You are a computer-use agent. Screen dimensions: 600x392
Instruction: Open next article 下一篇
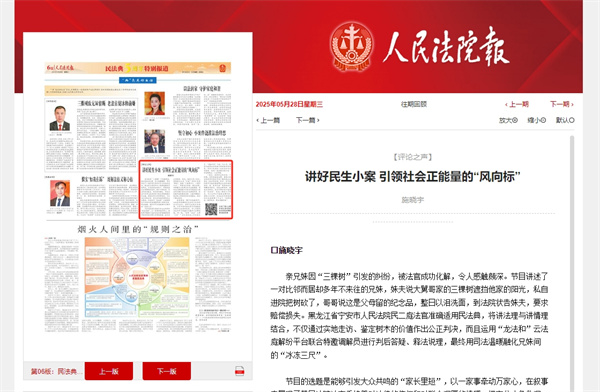click(x=308, y=120)
